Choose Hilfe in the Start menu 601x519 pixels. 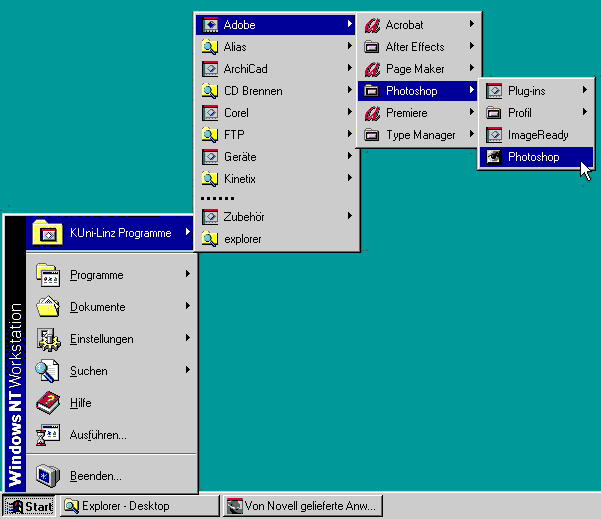click(112, 403)
